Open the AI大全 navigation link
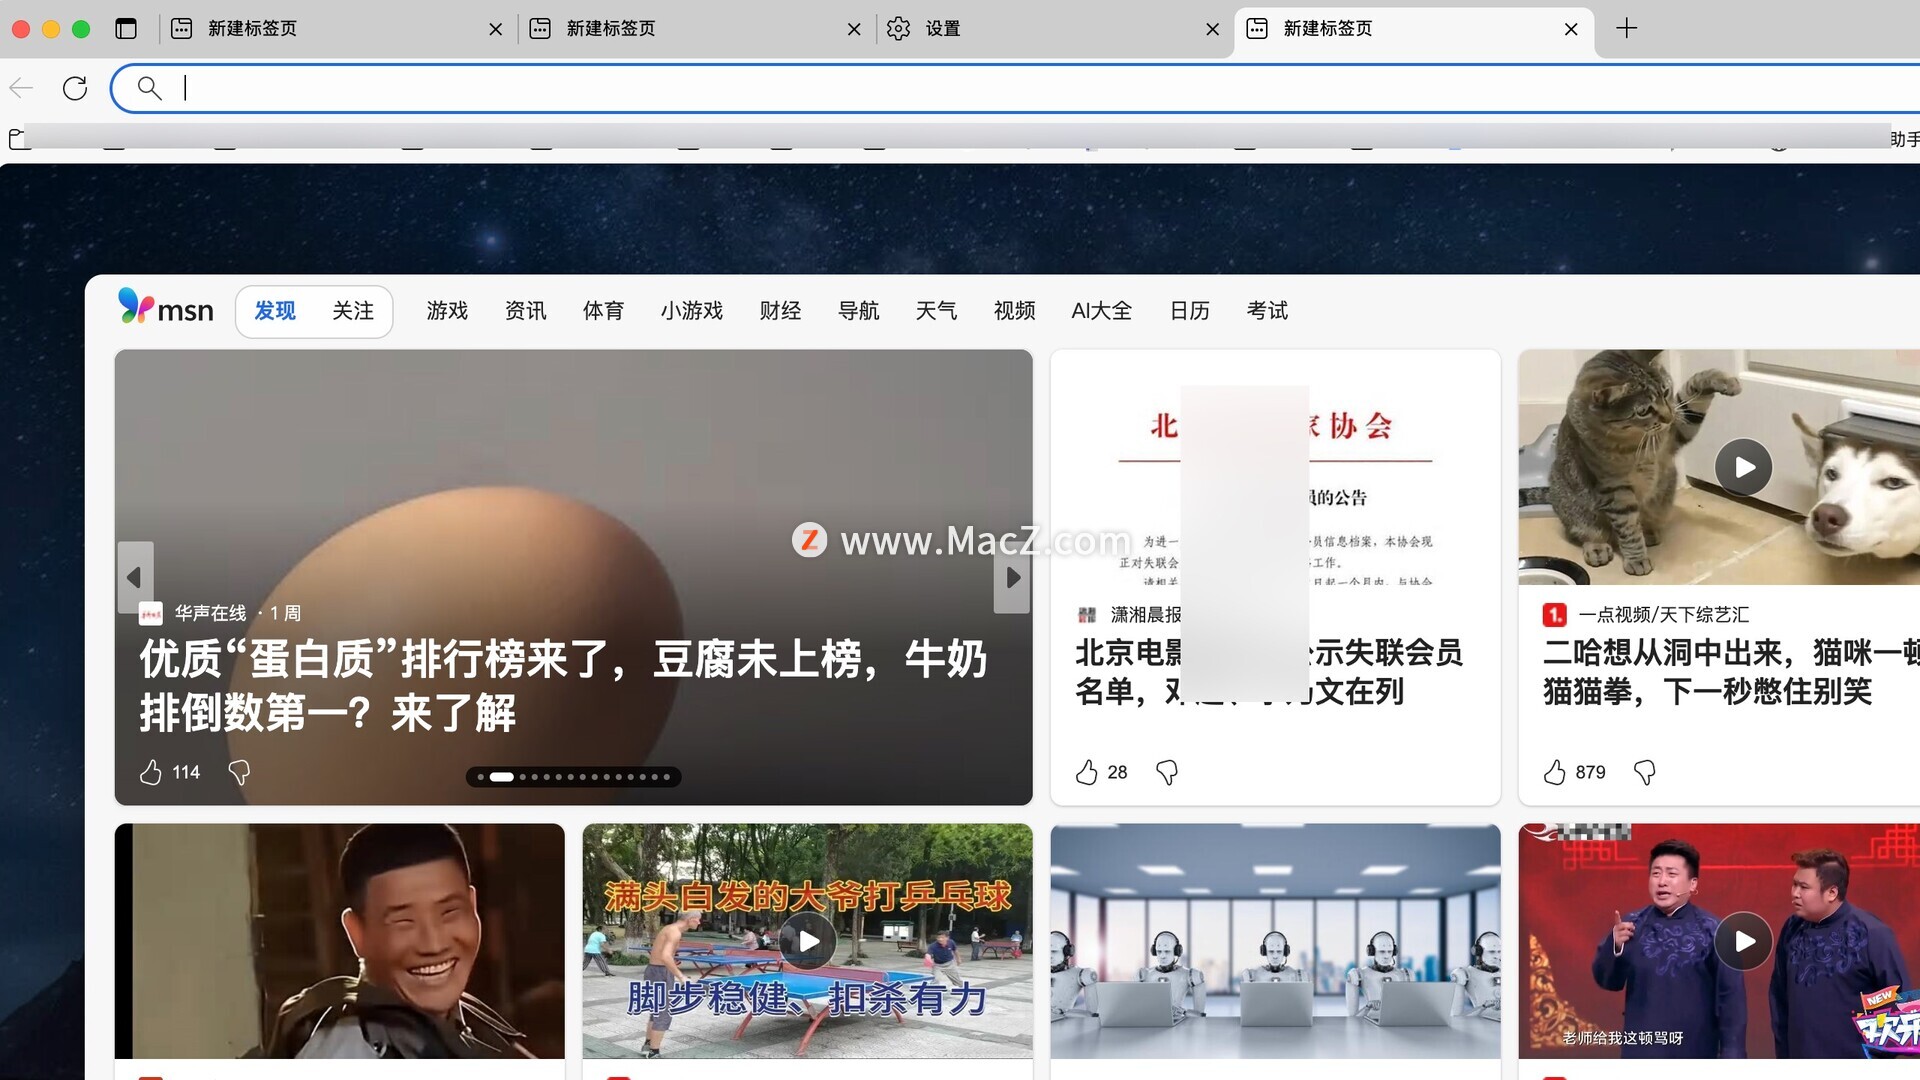The image size is (1920, 1080). coord(1101,311)
